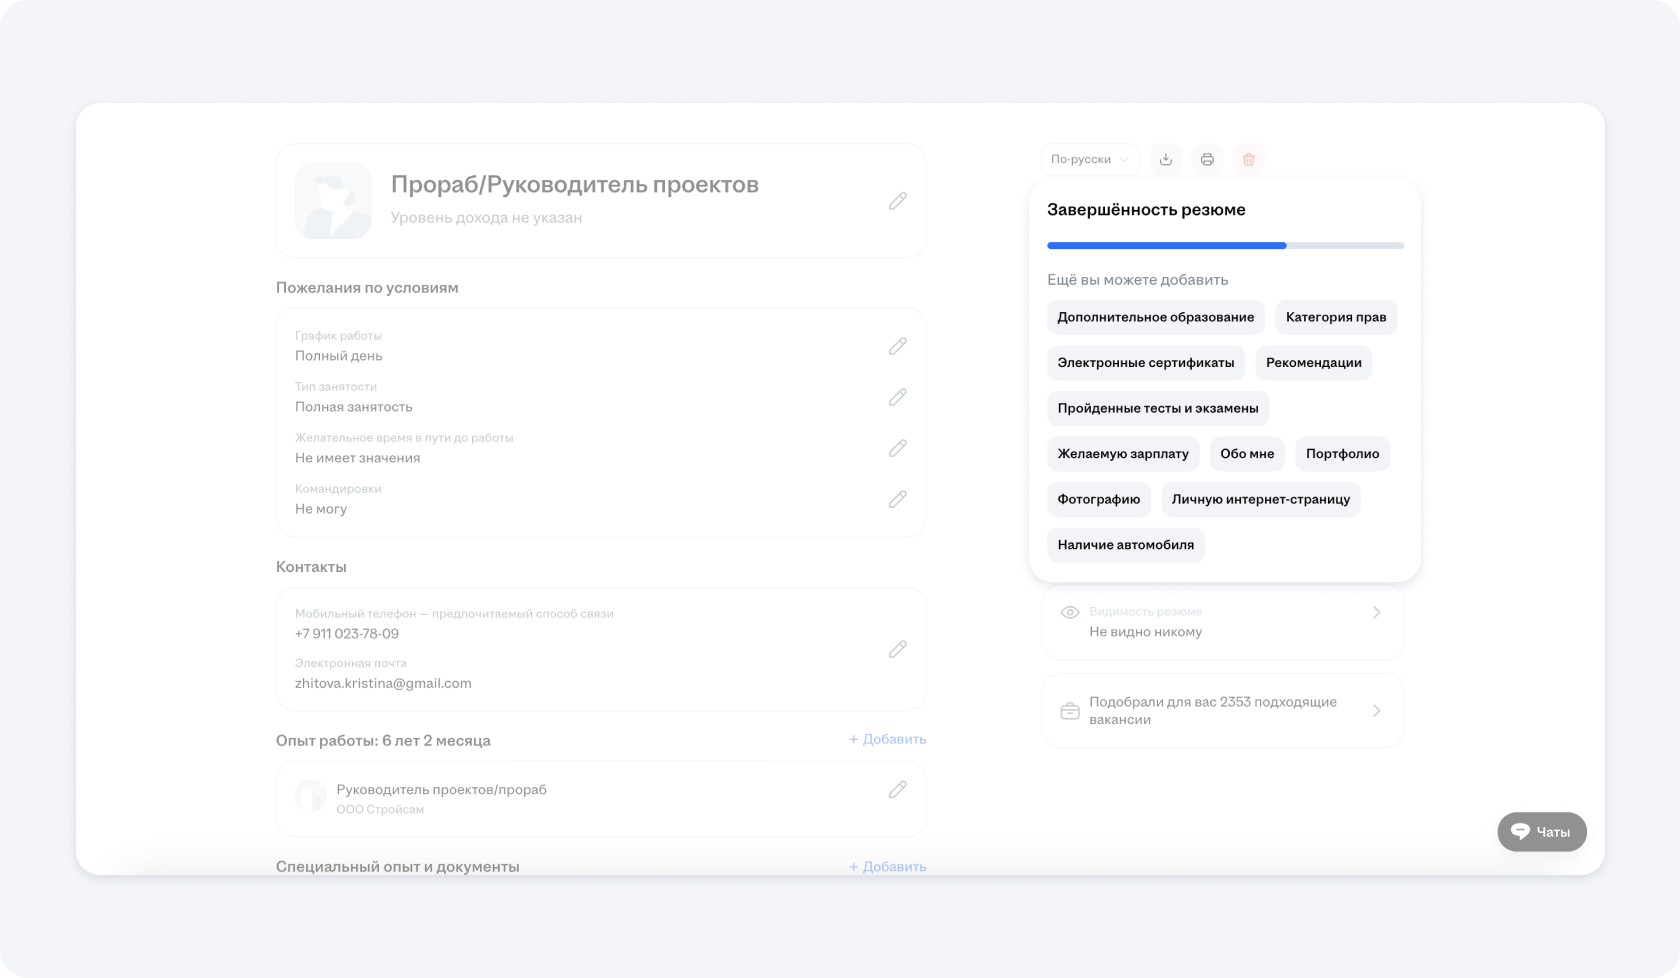This screenshot has width=1680, height=978.
Task: Click the download resume icon
Action: pyautogui.click(x=1165, y=159)
